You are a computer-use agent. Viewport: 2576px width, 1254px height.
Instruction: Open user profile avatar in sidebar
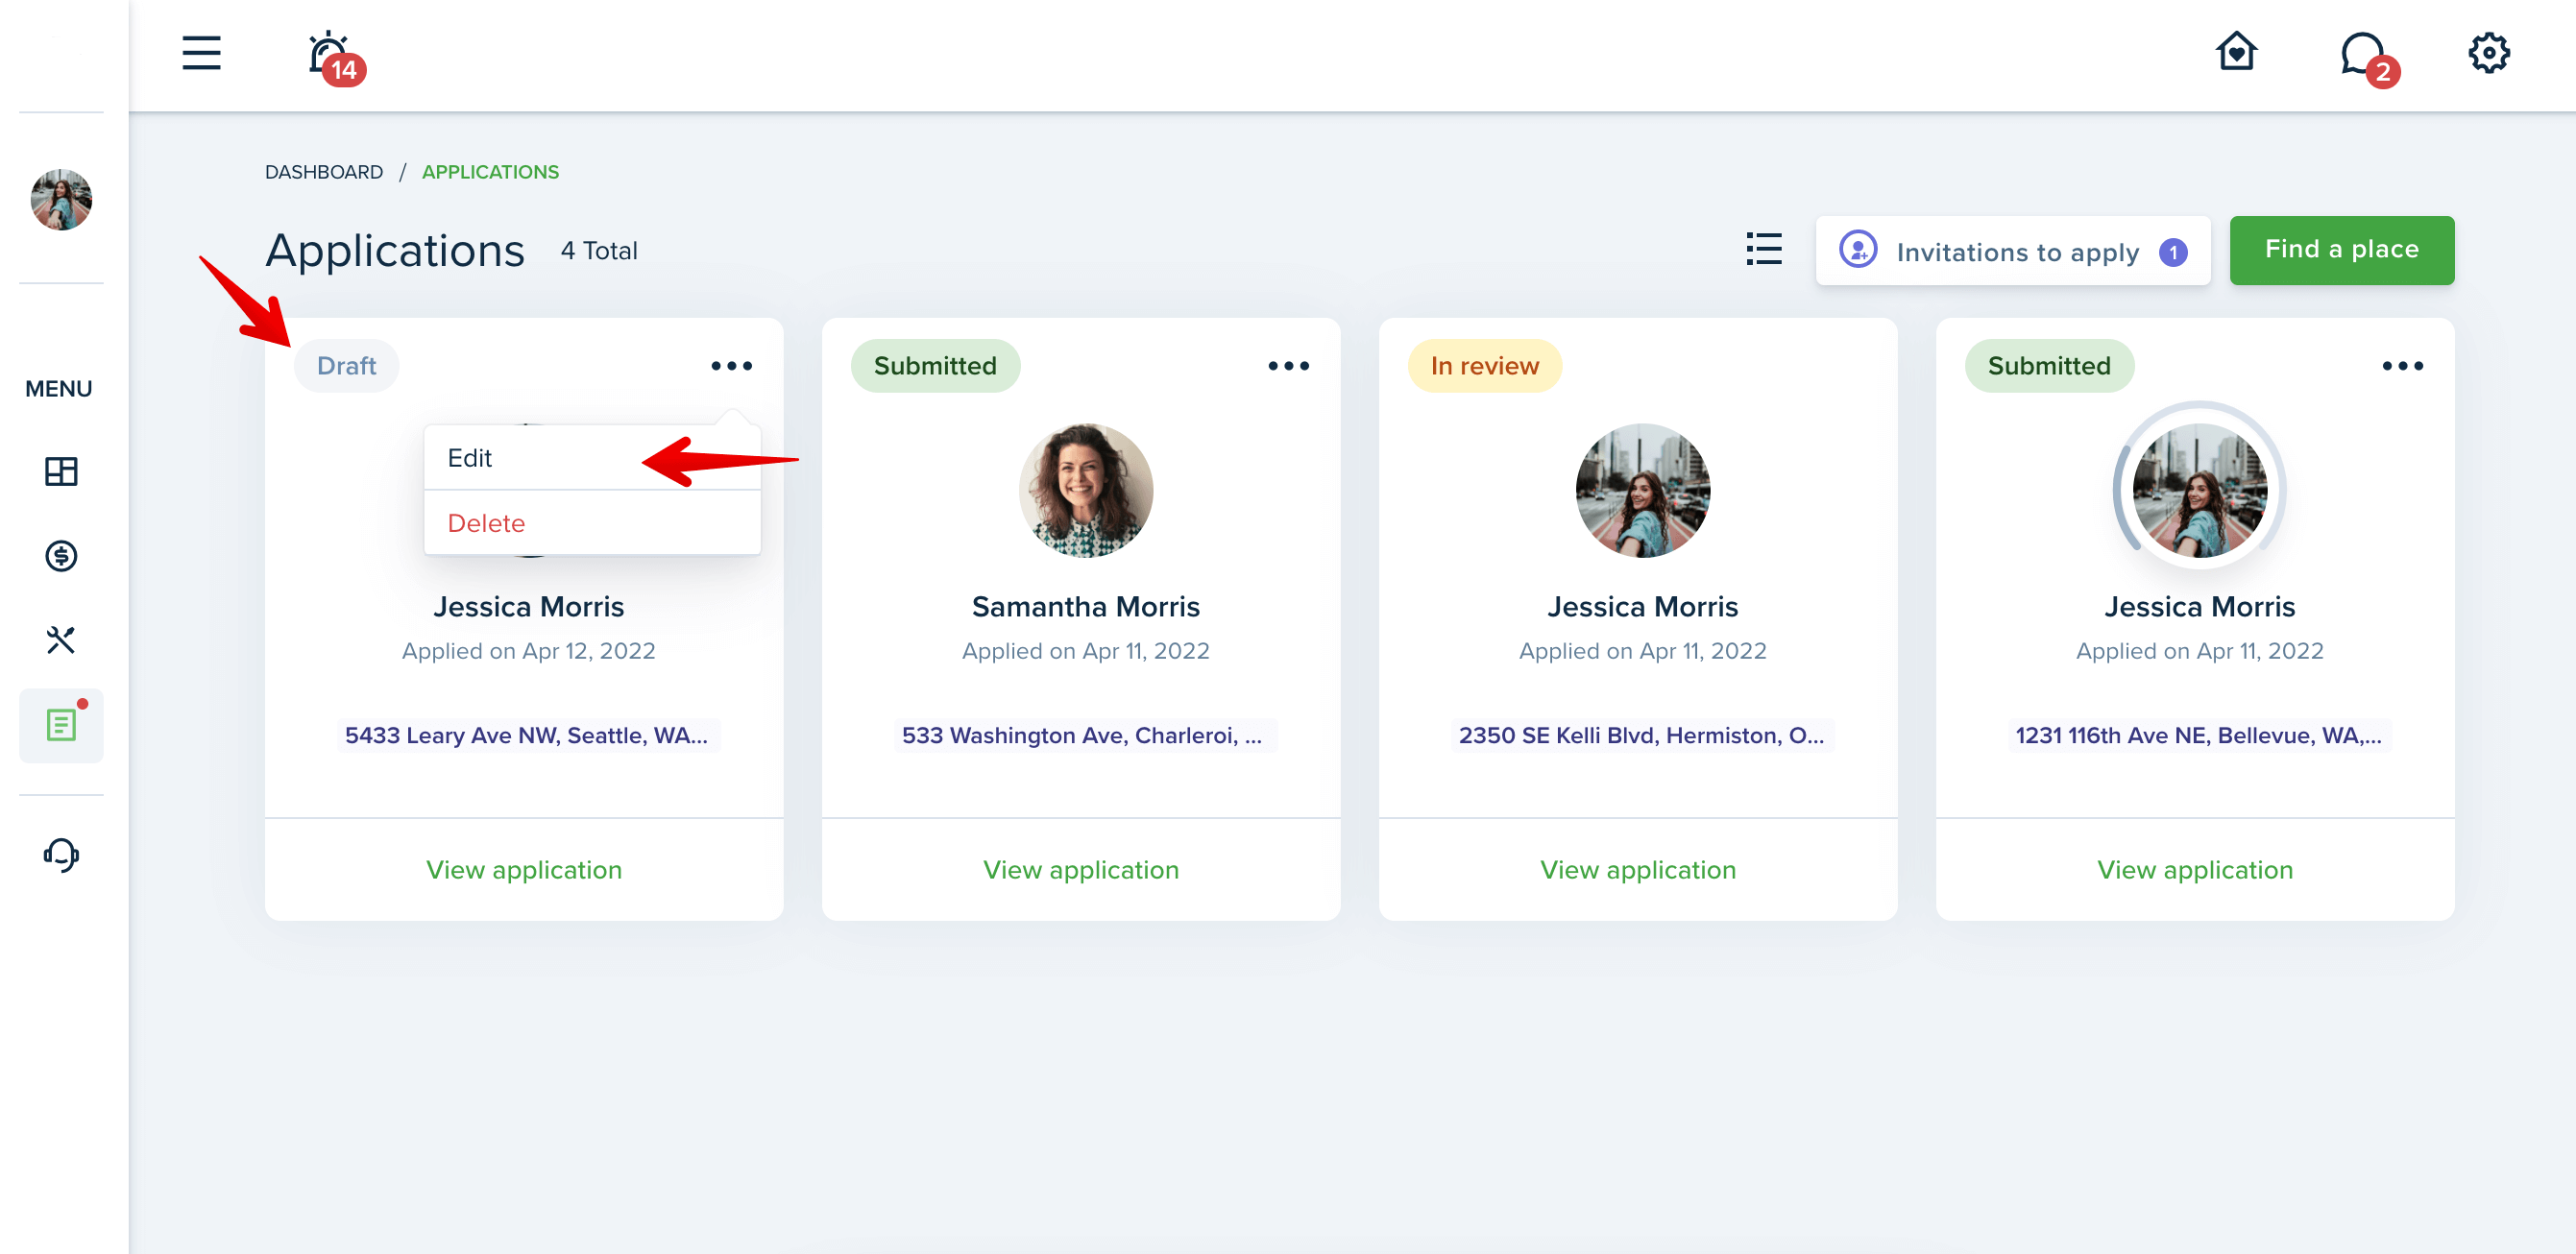[61, 199]
